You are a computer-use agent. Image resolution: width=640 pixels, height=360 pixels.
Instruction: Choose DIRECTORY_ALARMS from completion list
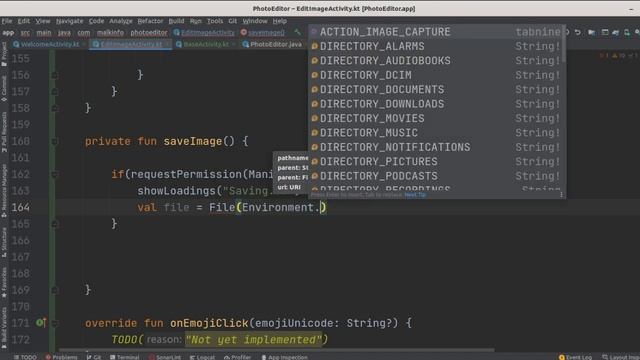tap(436, 46)
